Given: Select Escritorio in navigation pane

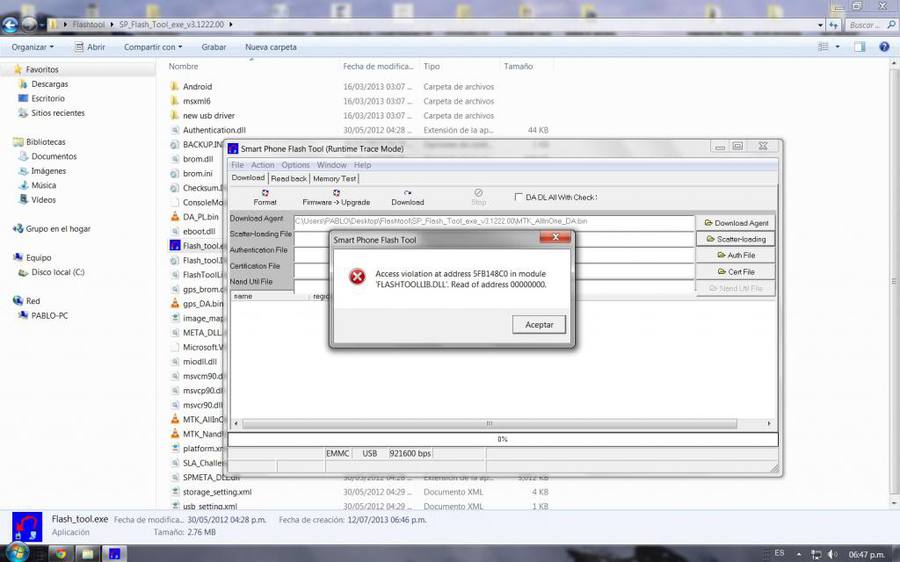Looking at the screenshot, I should tap(48, 98).
